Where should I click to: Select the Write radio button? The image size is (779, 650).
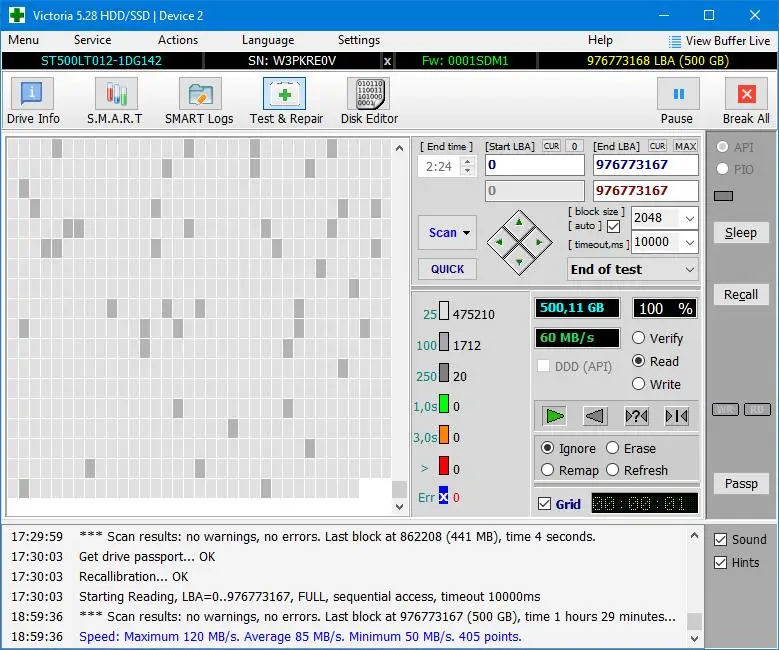638,384
